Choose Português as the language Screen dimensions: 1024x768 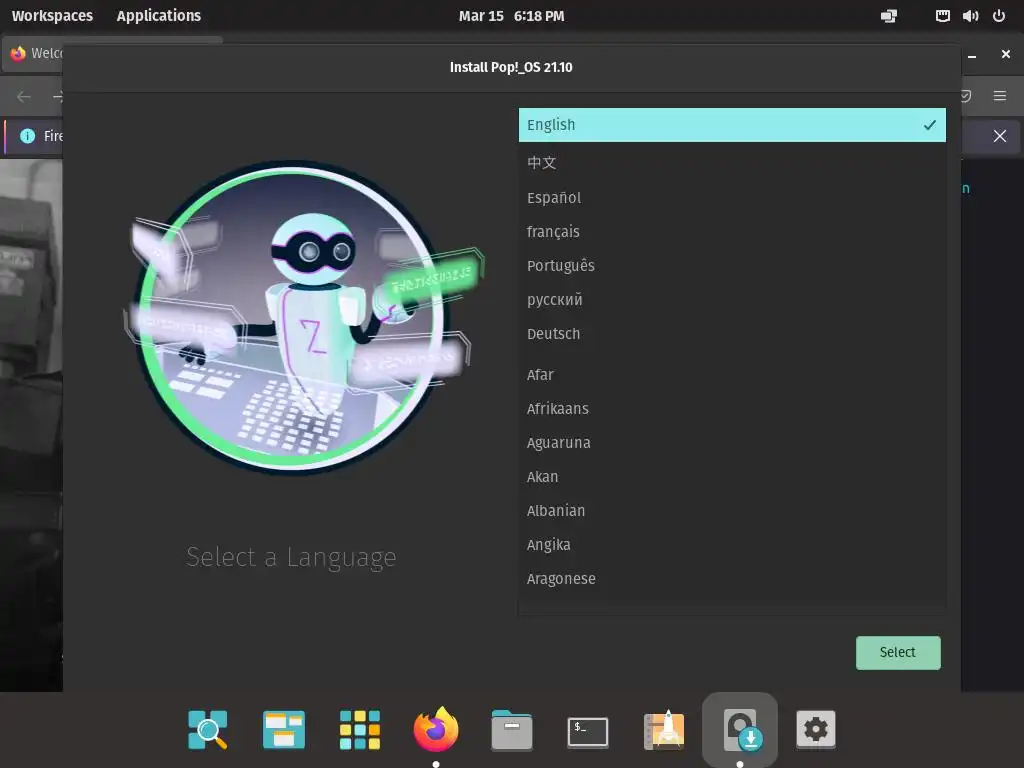[x=732, y=266]
